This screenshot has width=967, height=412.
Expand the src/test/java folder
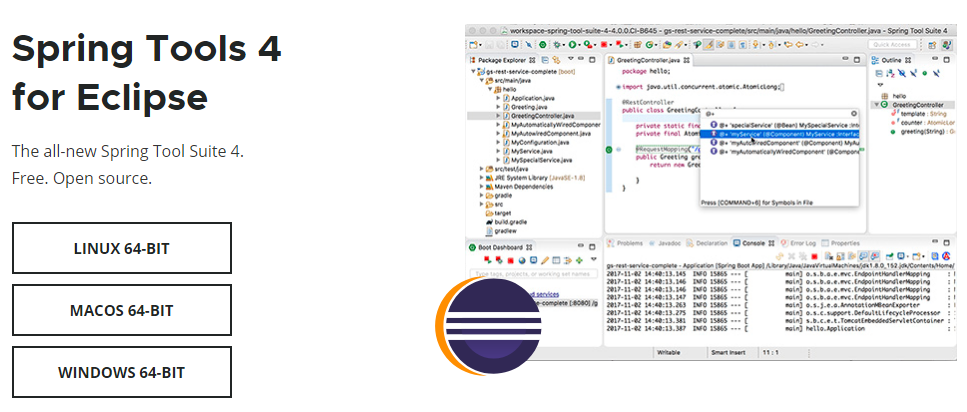[482, 169]
